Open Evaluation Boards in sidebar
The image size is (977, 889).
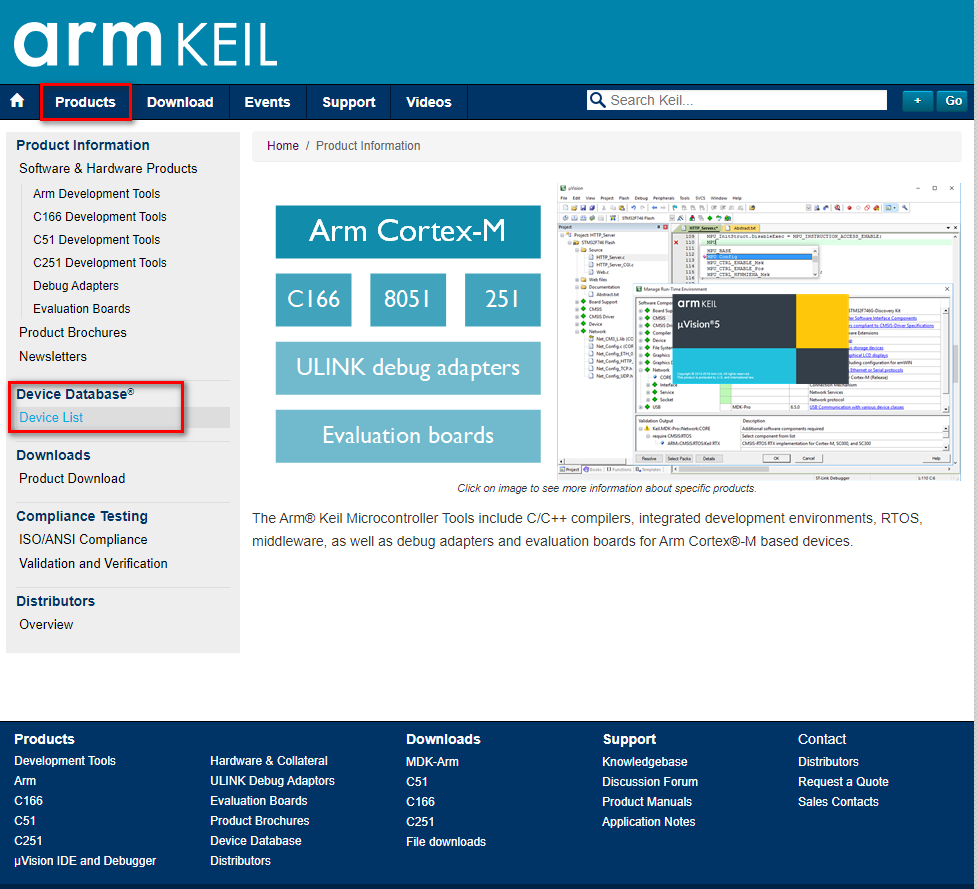pyautogui.click(x=82, y=309)
